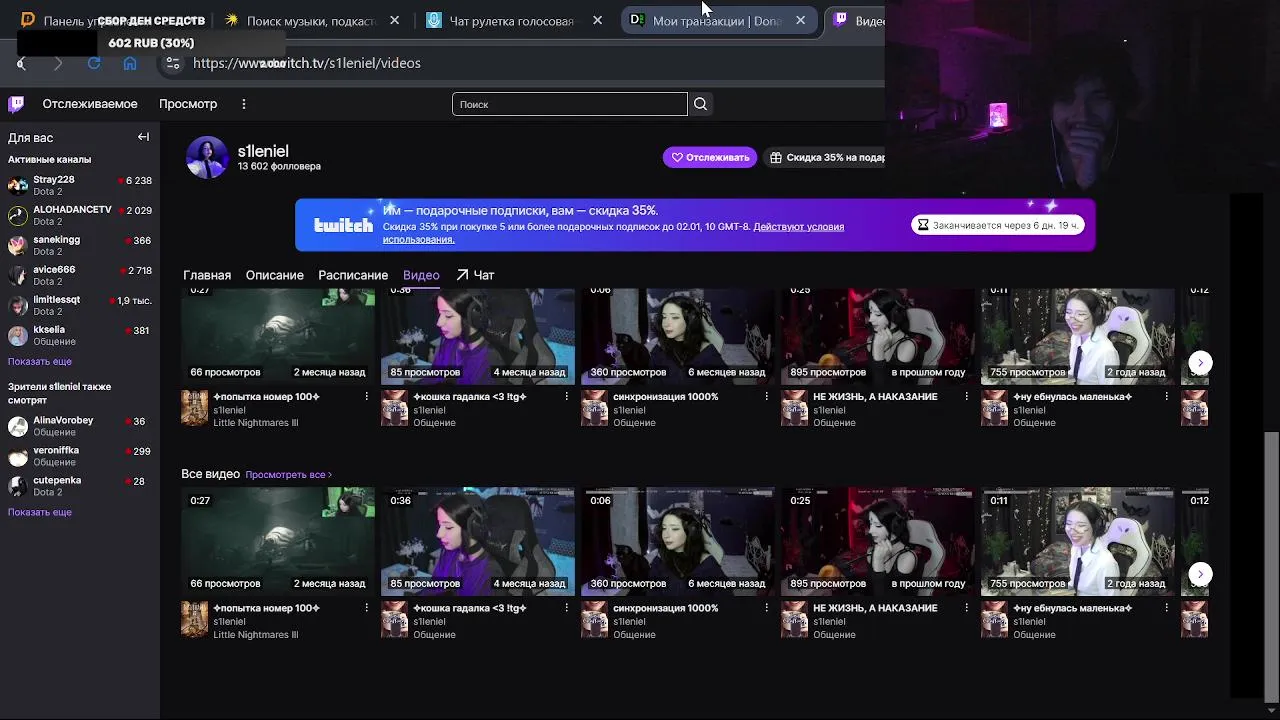The width and height of the screenshot is (1280, 720).
Task: Open site settings icon beside the URL
Action: [x=173, y=63]
